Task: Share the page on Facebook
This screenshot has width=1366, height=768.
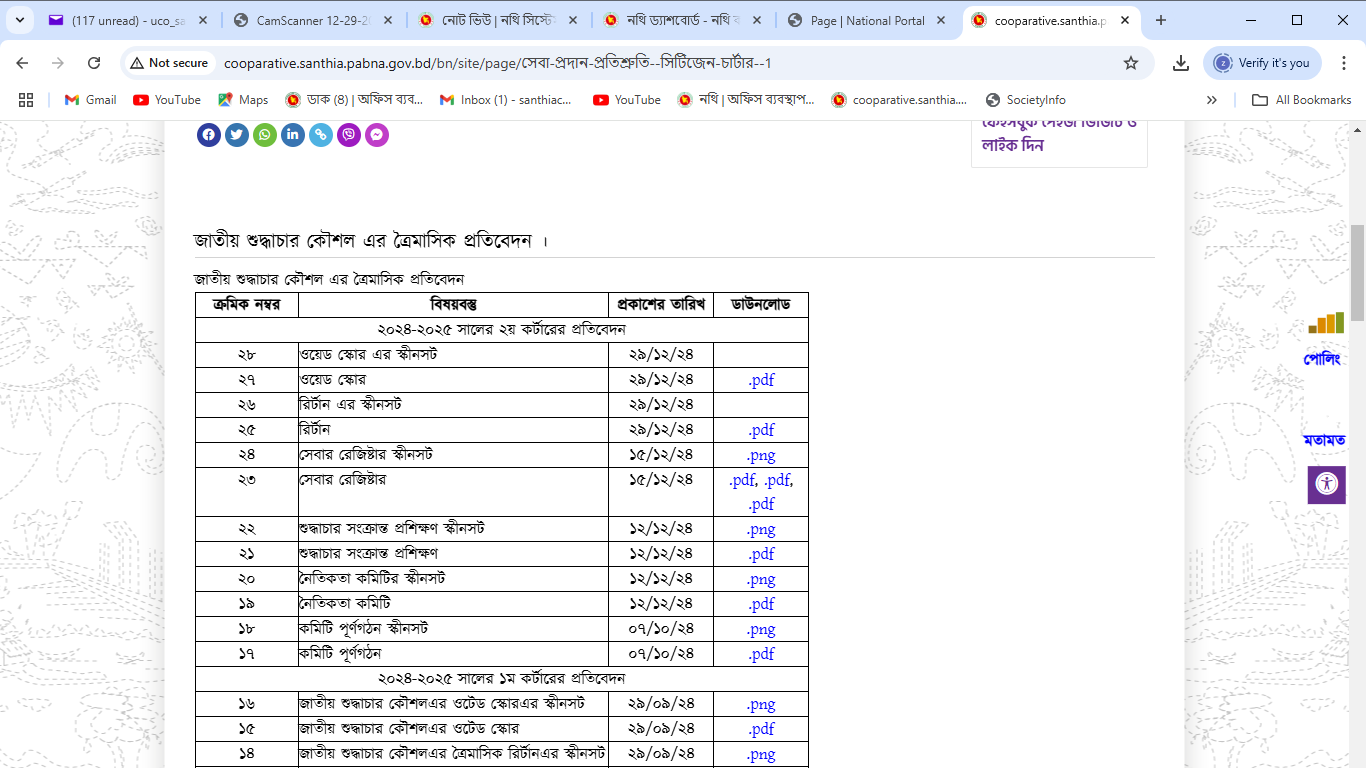Action: tap(209, 135)
